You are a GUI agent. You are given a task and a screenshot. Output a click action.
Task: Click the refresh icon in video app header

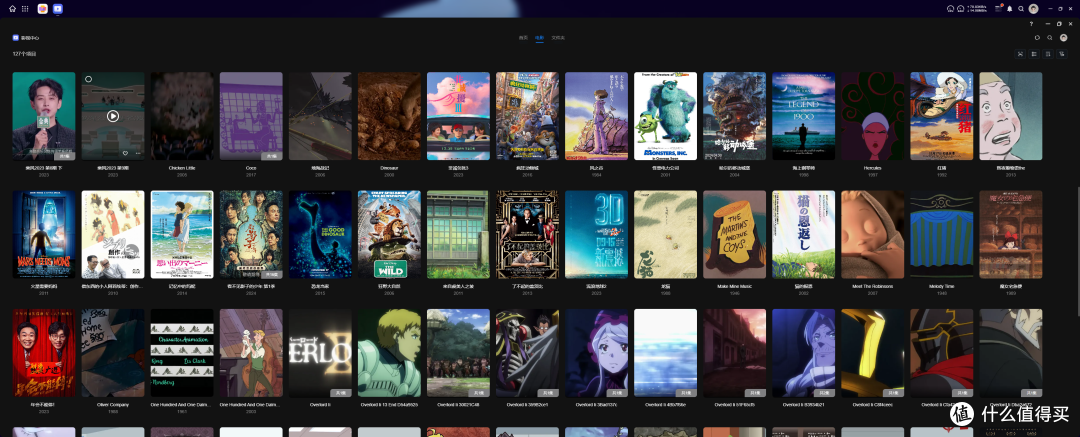(1038, 38)
